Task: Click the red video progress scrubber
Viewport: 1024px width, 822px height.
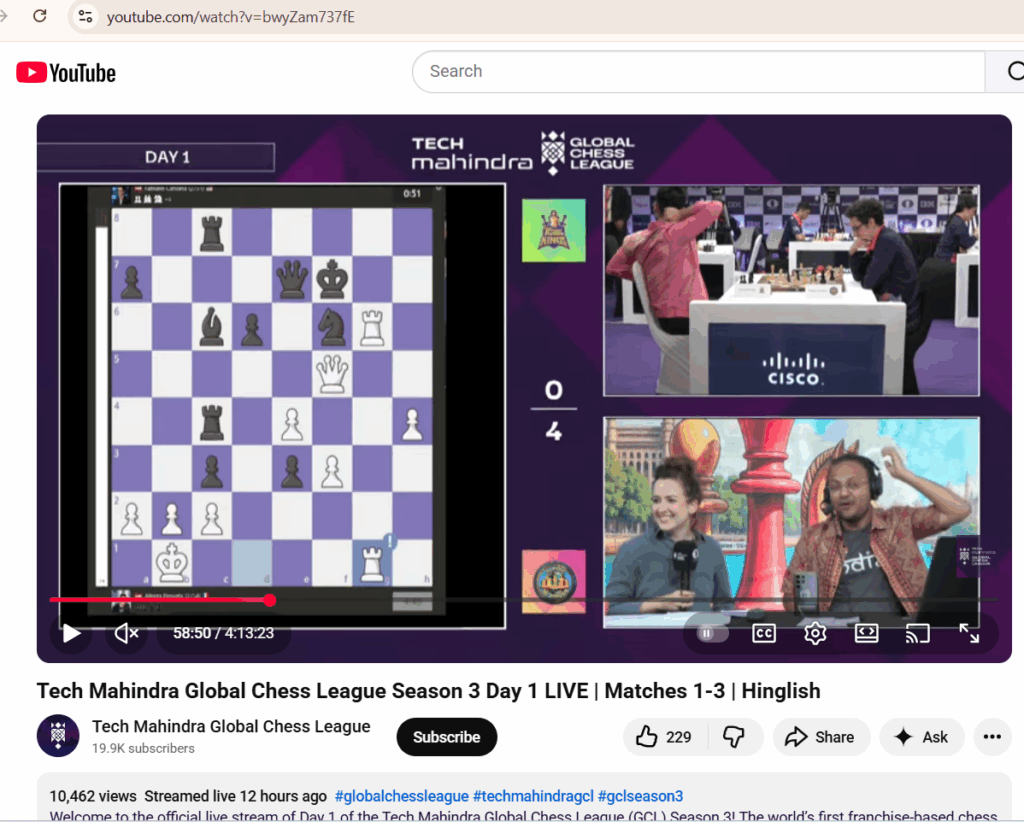Action: click(270, 600)
